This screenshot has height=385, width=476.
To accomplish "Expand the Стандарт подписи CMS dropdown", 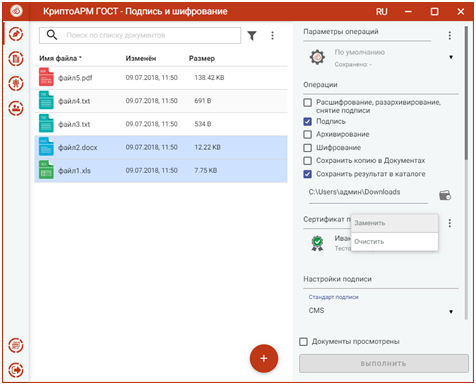I will [x=451, y=312].
